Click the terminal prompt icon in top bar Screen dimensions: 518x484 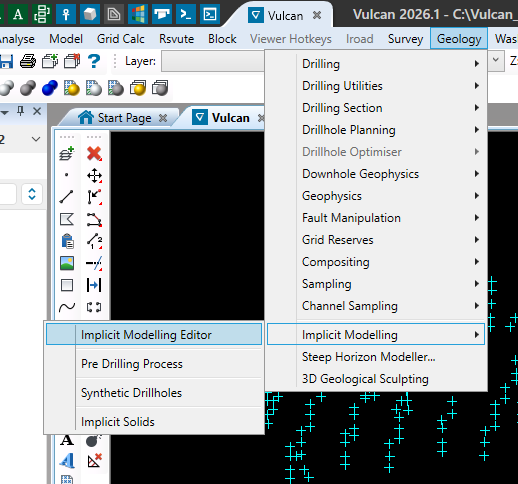(x=185, y=14)
